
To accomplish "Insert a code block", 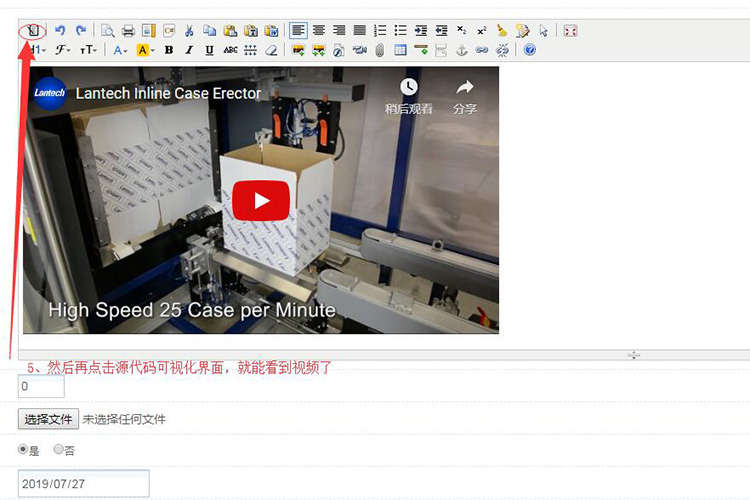I will pyautogui.click(x=169, y=31).
